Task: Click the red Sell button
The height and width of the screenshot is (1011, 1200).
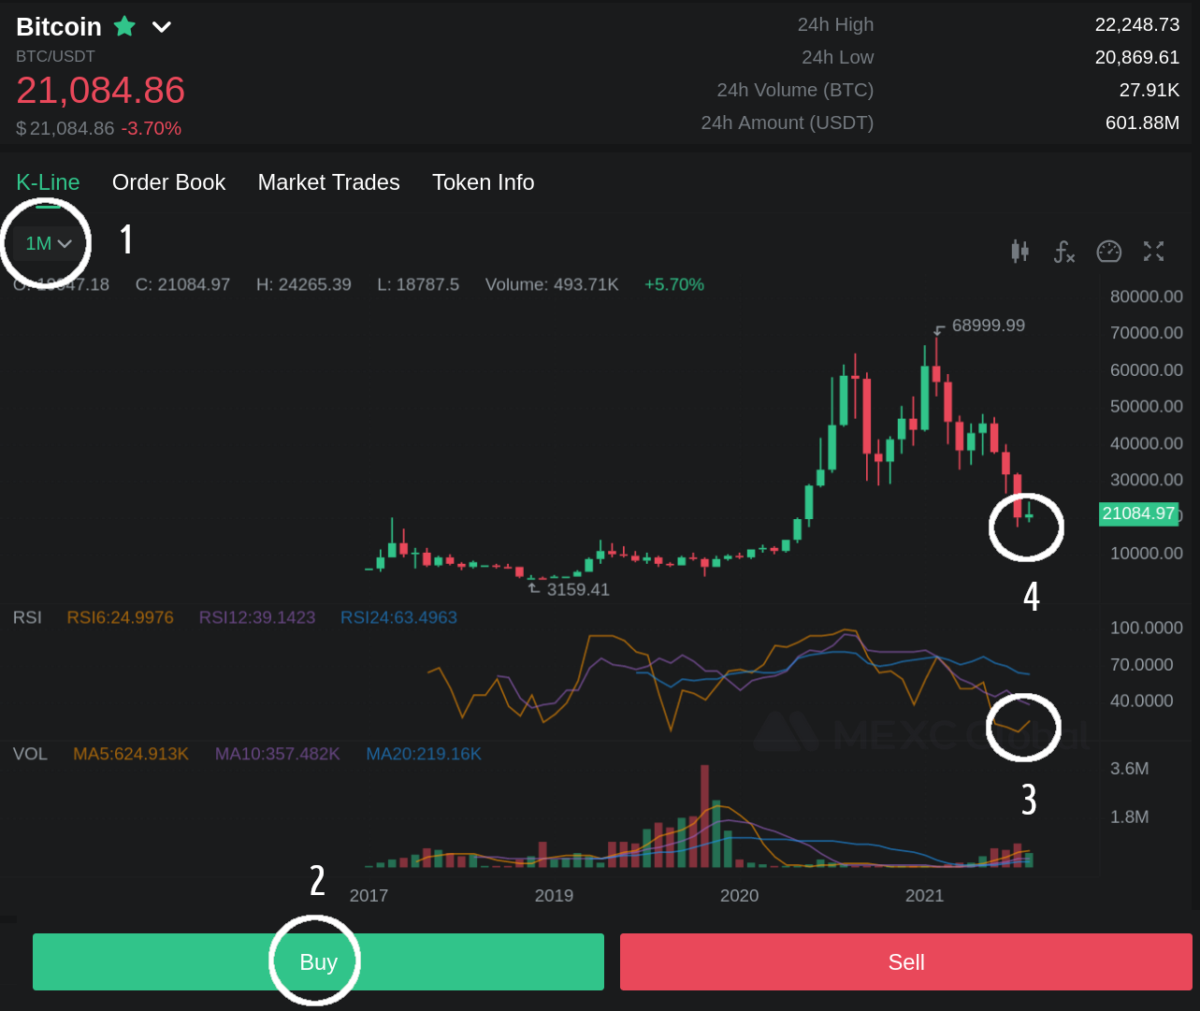Action: pyautogui.click(x=906, y=962)
